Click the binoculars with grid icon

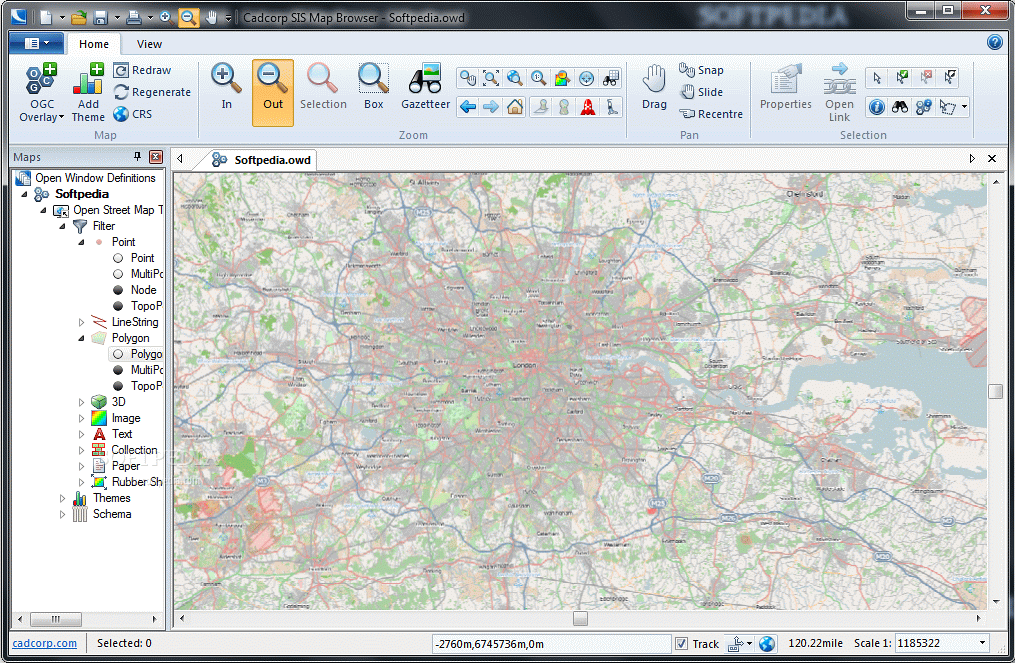(x=610, y=78)
